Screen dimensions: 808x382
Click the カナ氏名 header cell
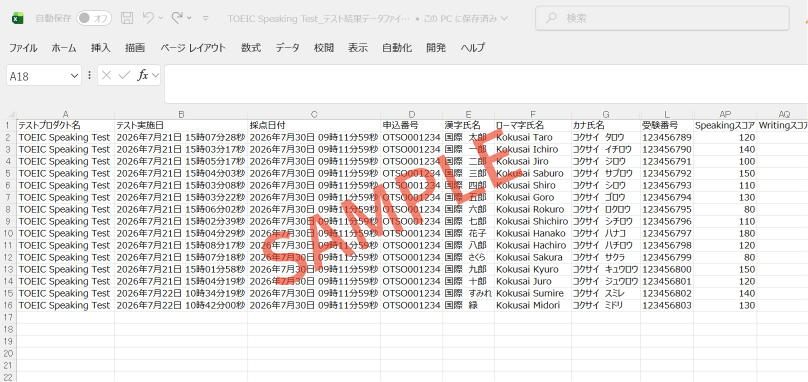click(x=605, y=125)
